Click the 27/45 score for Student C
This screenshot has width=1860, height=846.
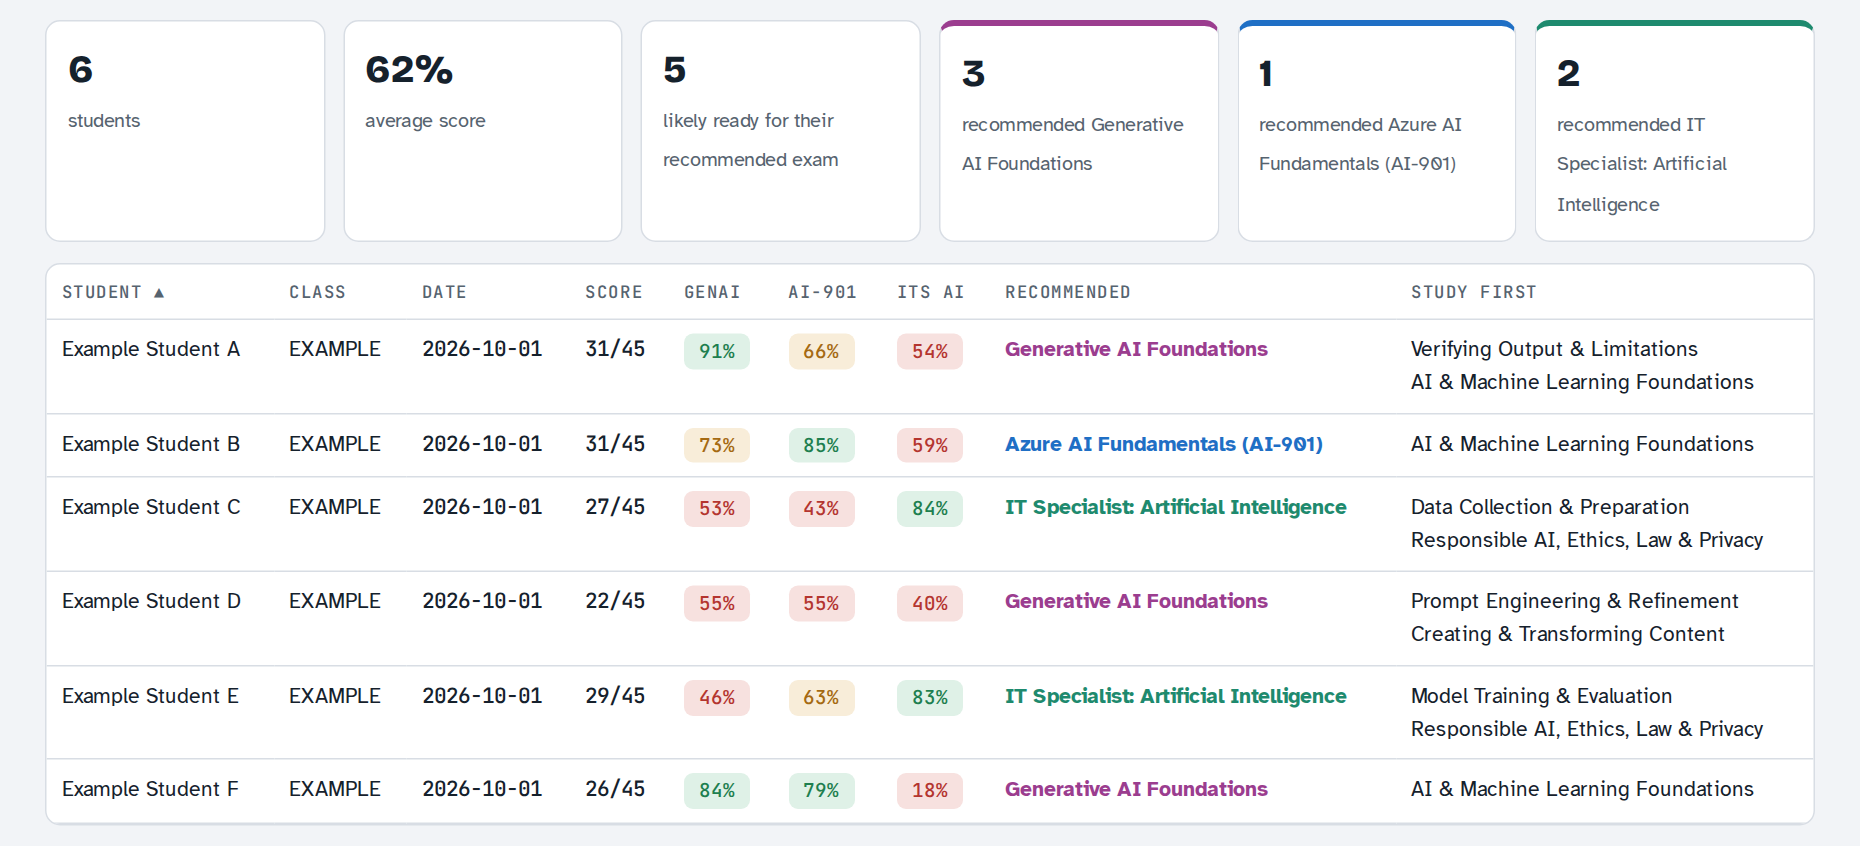coord(615,507)
